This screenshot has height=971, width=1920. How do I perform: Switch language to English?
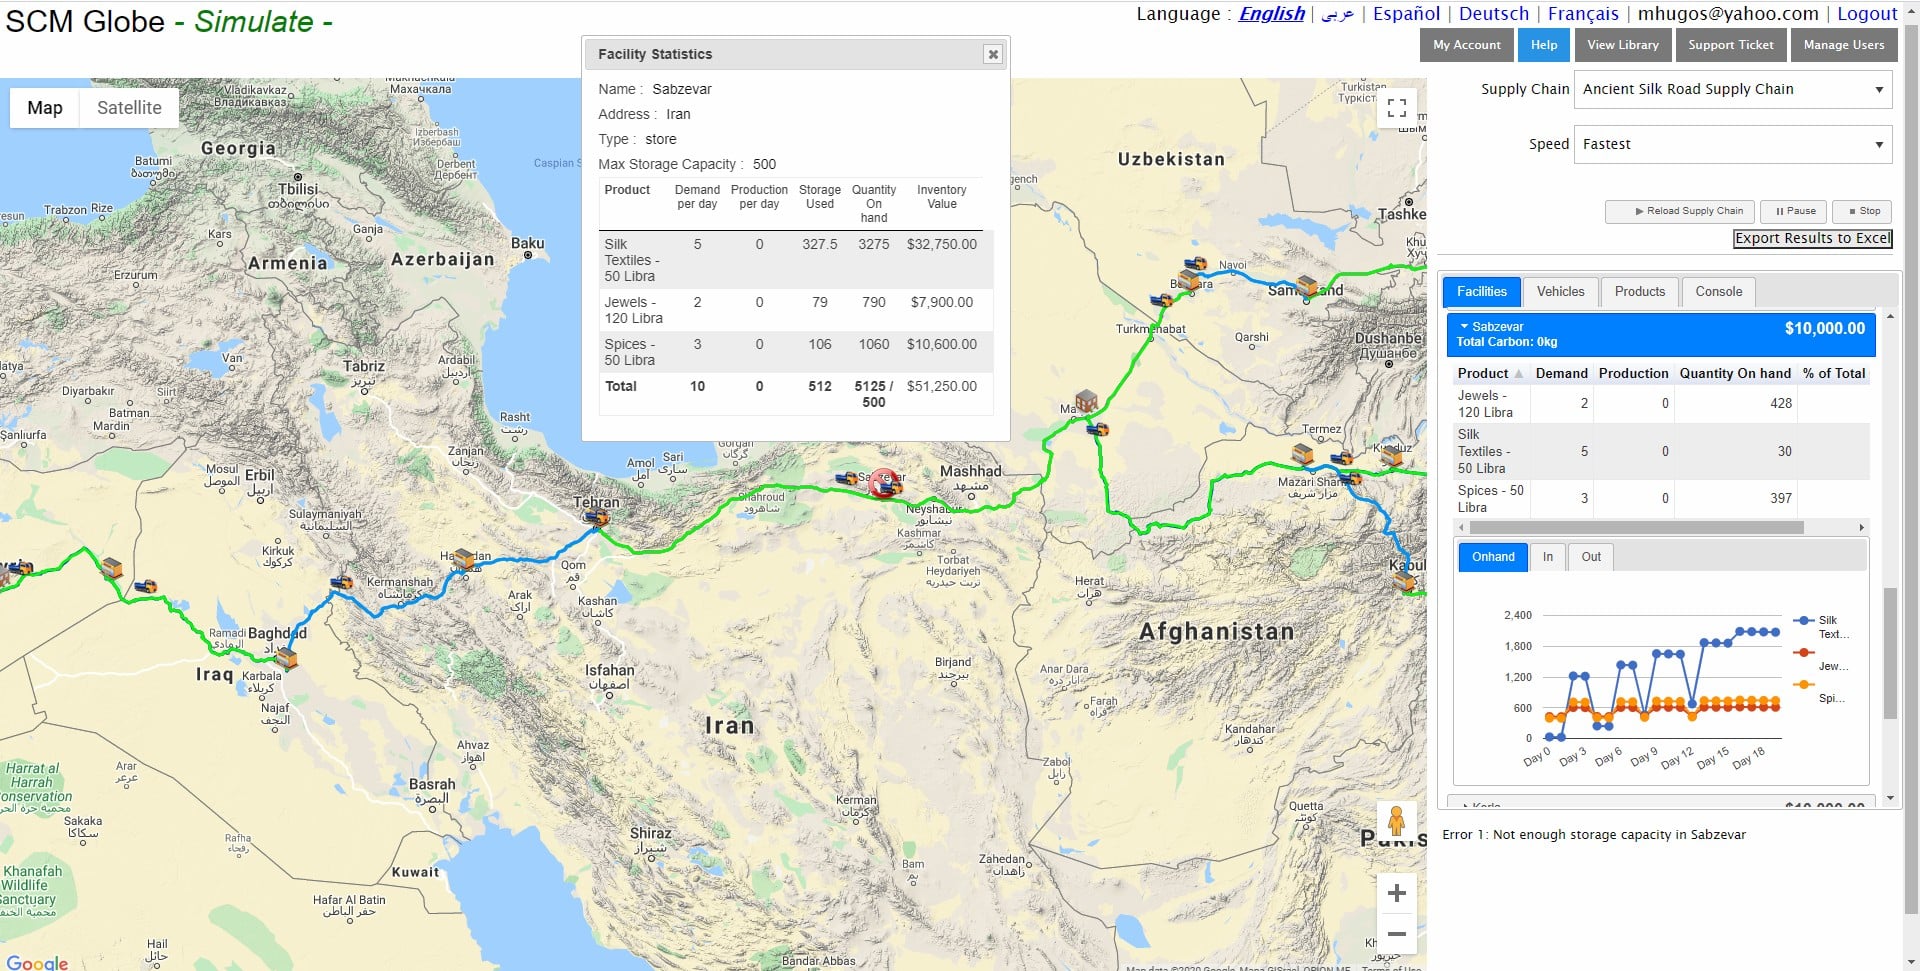1271,14
